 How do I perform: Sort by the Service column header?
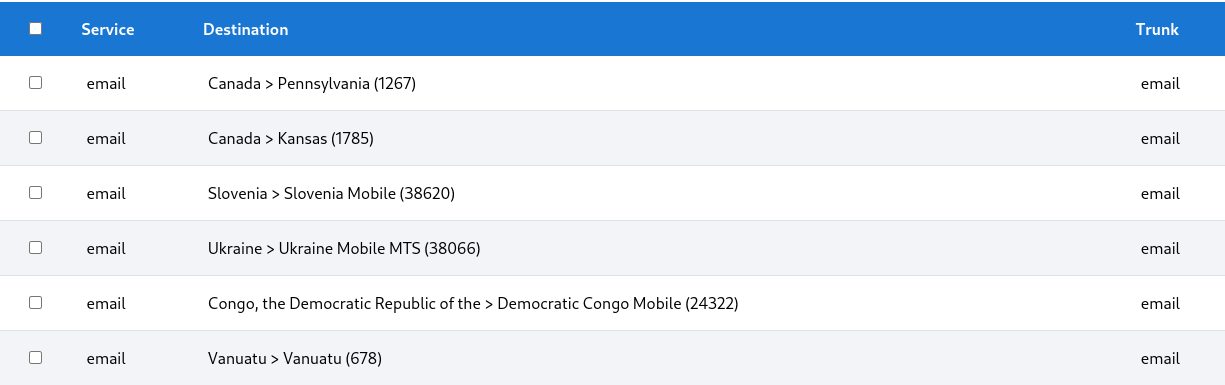coord(108,29)
